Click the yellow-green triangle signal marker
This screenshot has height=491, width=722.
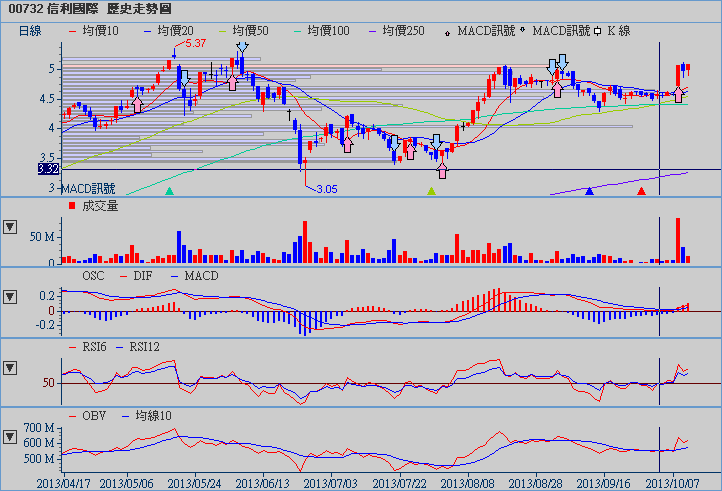431,190
